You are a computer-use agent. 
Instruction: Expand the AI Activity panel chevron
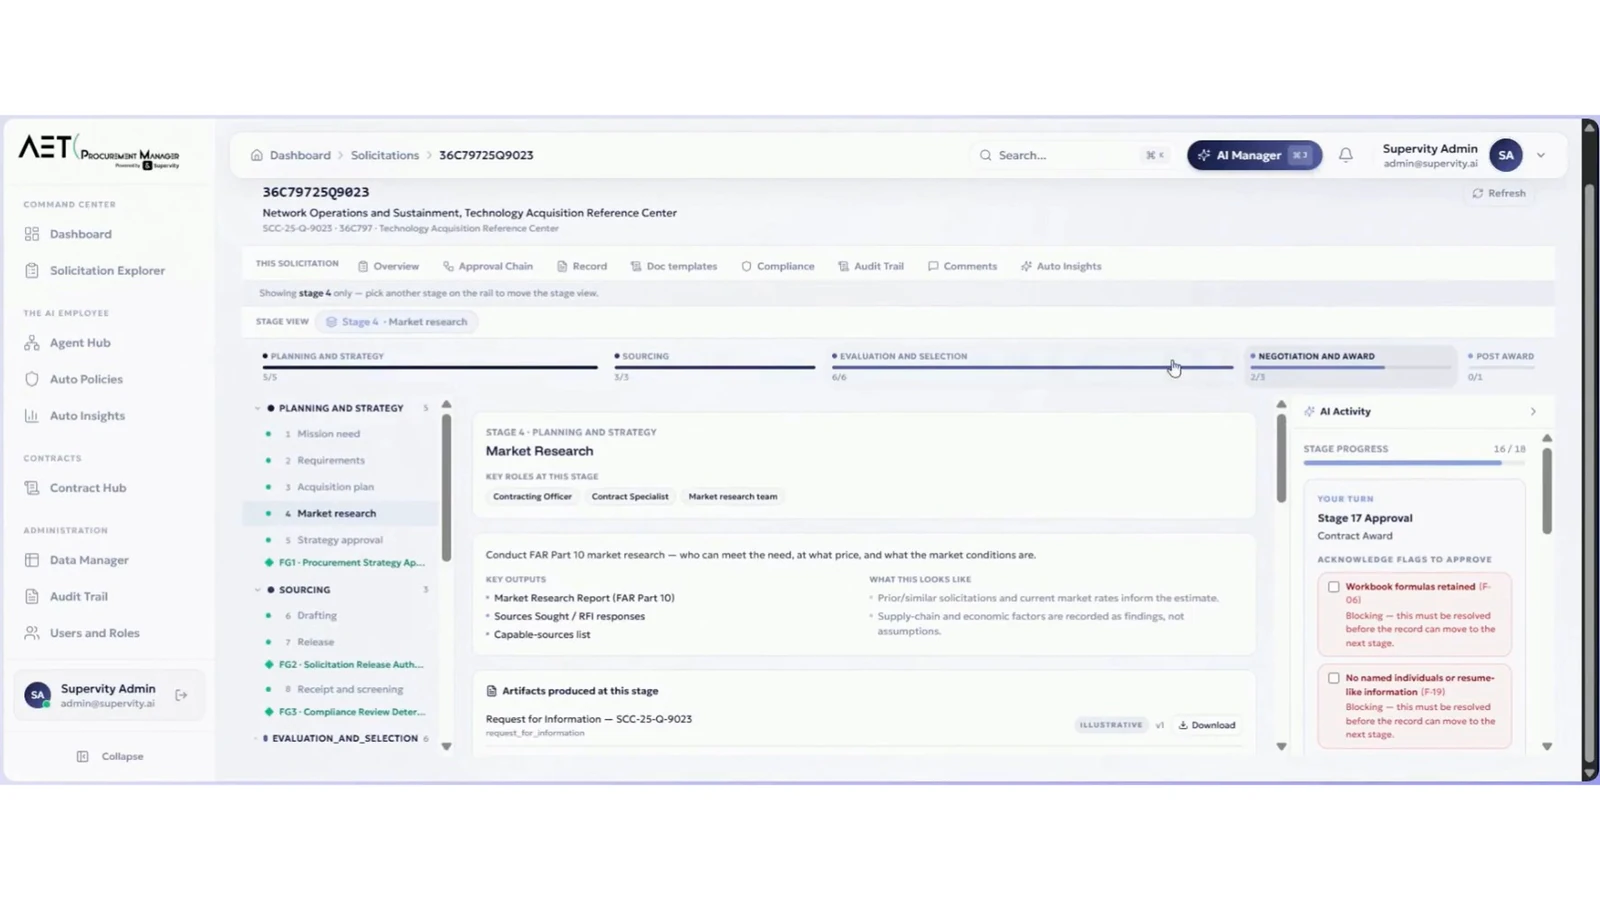(x=1533, y=411)
